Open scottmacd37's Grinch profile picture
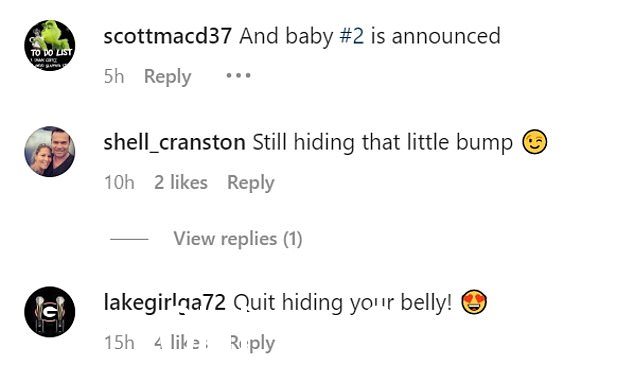Image resolution: width=634 pixels, height=365 pixels. [50, 45]
